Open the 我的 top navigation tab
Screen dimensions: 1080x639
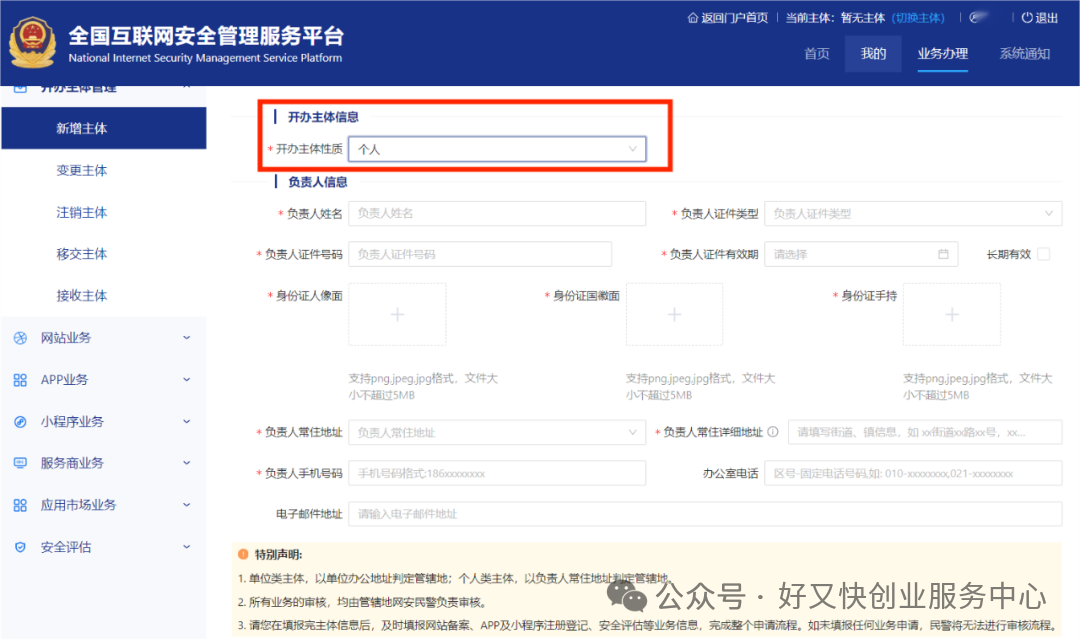873,54
